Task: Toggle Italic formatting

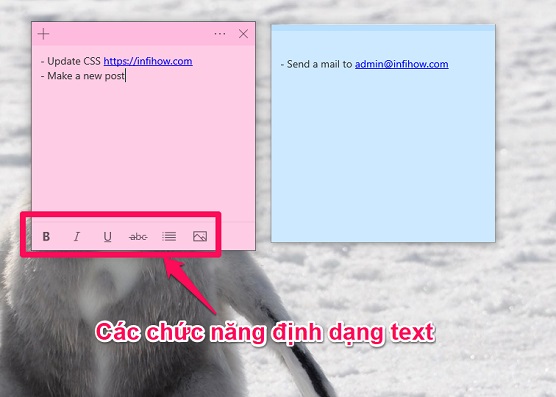Action: 77,236
